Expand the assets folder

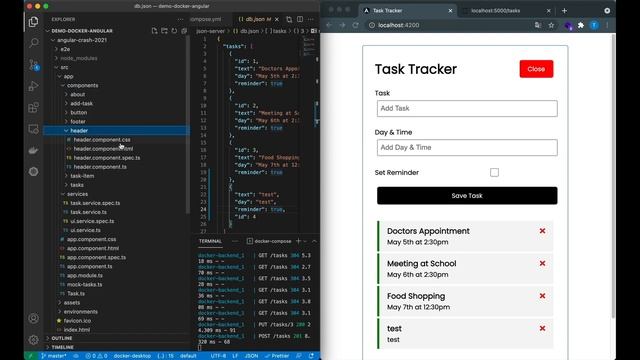[x=116, y=302]
